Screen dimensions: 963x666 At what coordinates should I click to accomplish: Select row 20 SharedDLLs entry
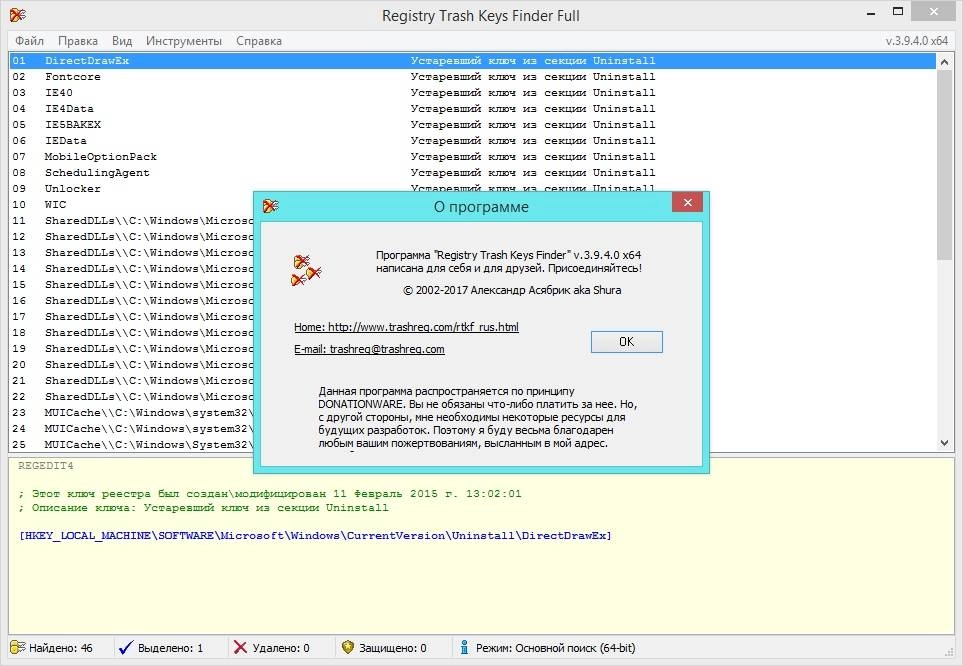pyautogui.click(x=131, y=364)
